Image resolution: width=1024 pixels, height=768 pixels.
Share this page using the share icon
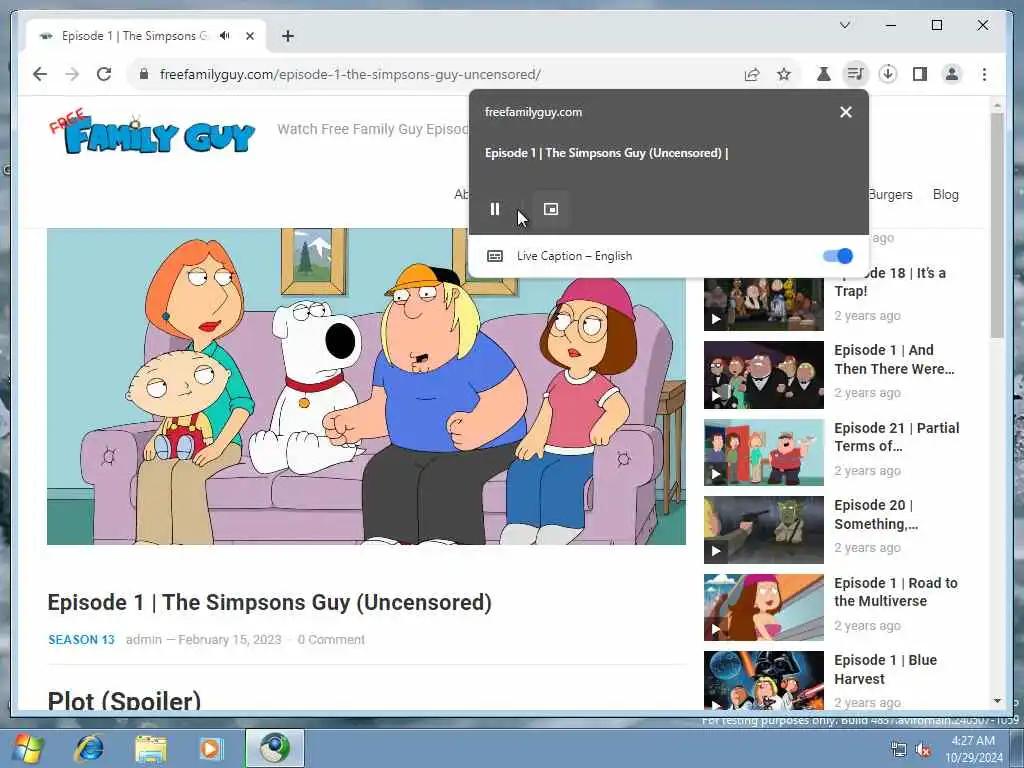tap(752, 74)
